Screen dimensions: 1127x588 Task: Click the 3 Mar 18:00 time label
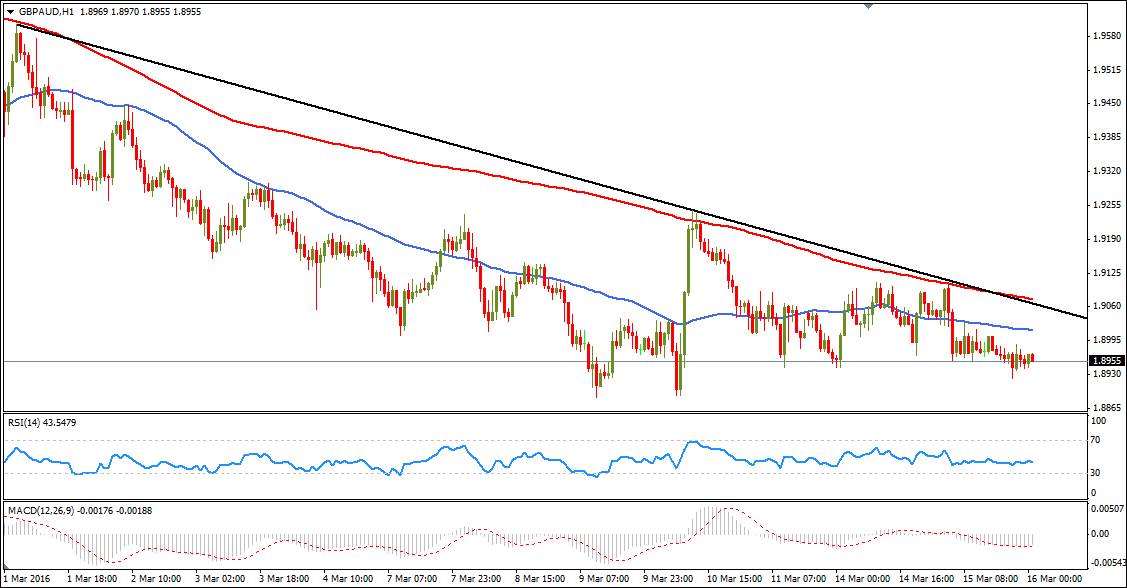pos(284,579)
